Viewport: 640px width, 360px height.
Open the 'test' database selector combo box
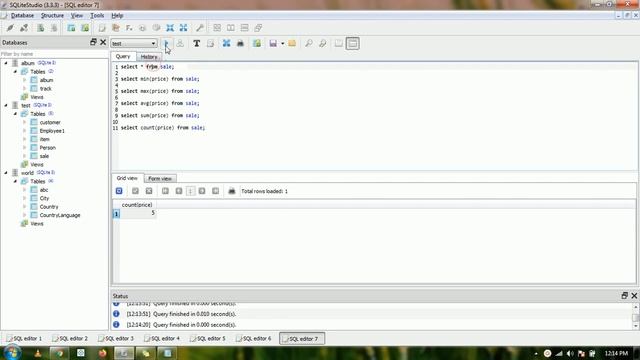(x=133, y=43)
